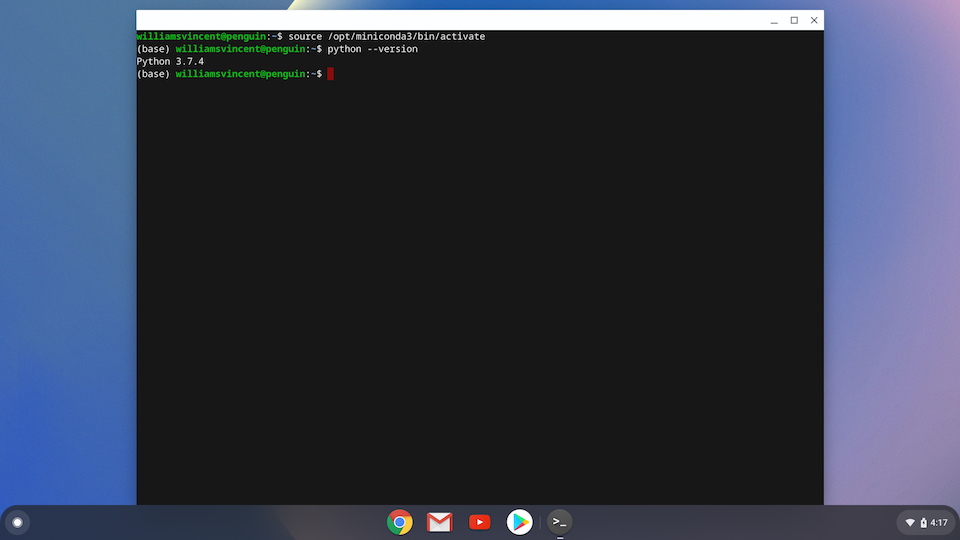Select 'source /opt/miniconda3/bin/activate' command text
Image resolution: width=960 pixels, height=540 pixels.
tap(386, 37)
